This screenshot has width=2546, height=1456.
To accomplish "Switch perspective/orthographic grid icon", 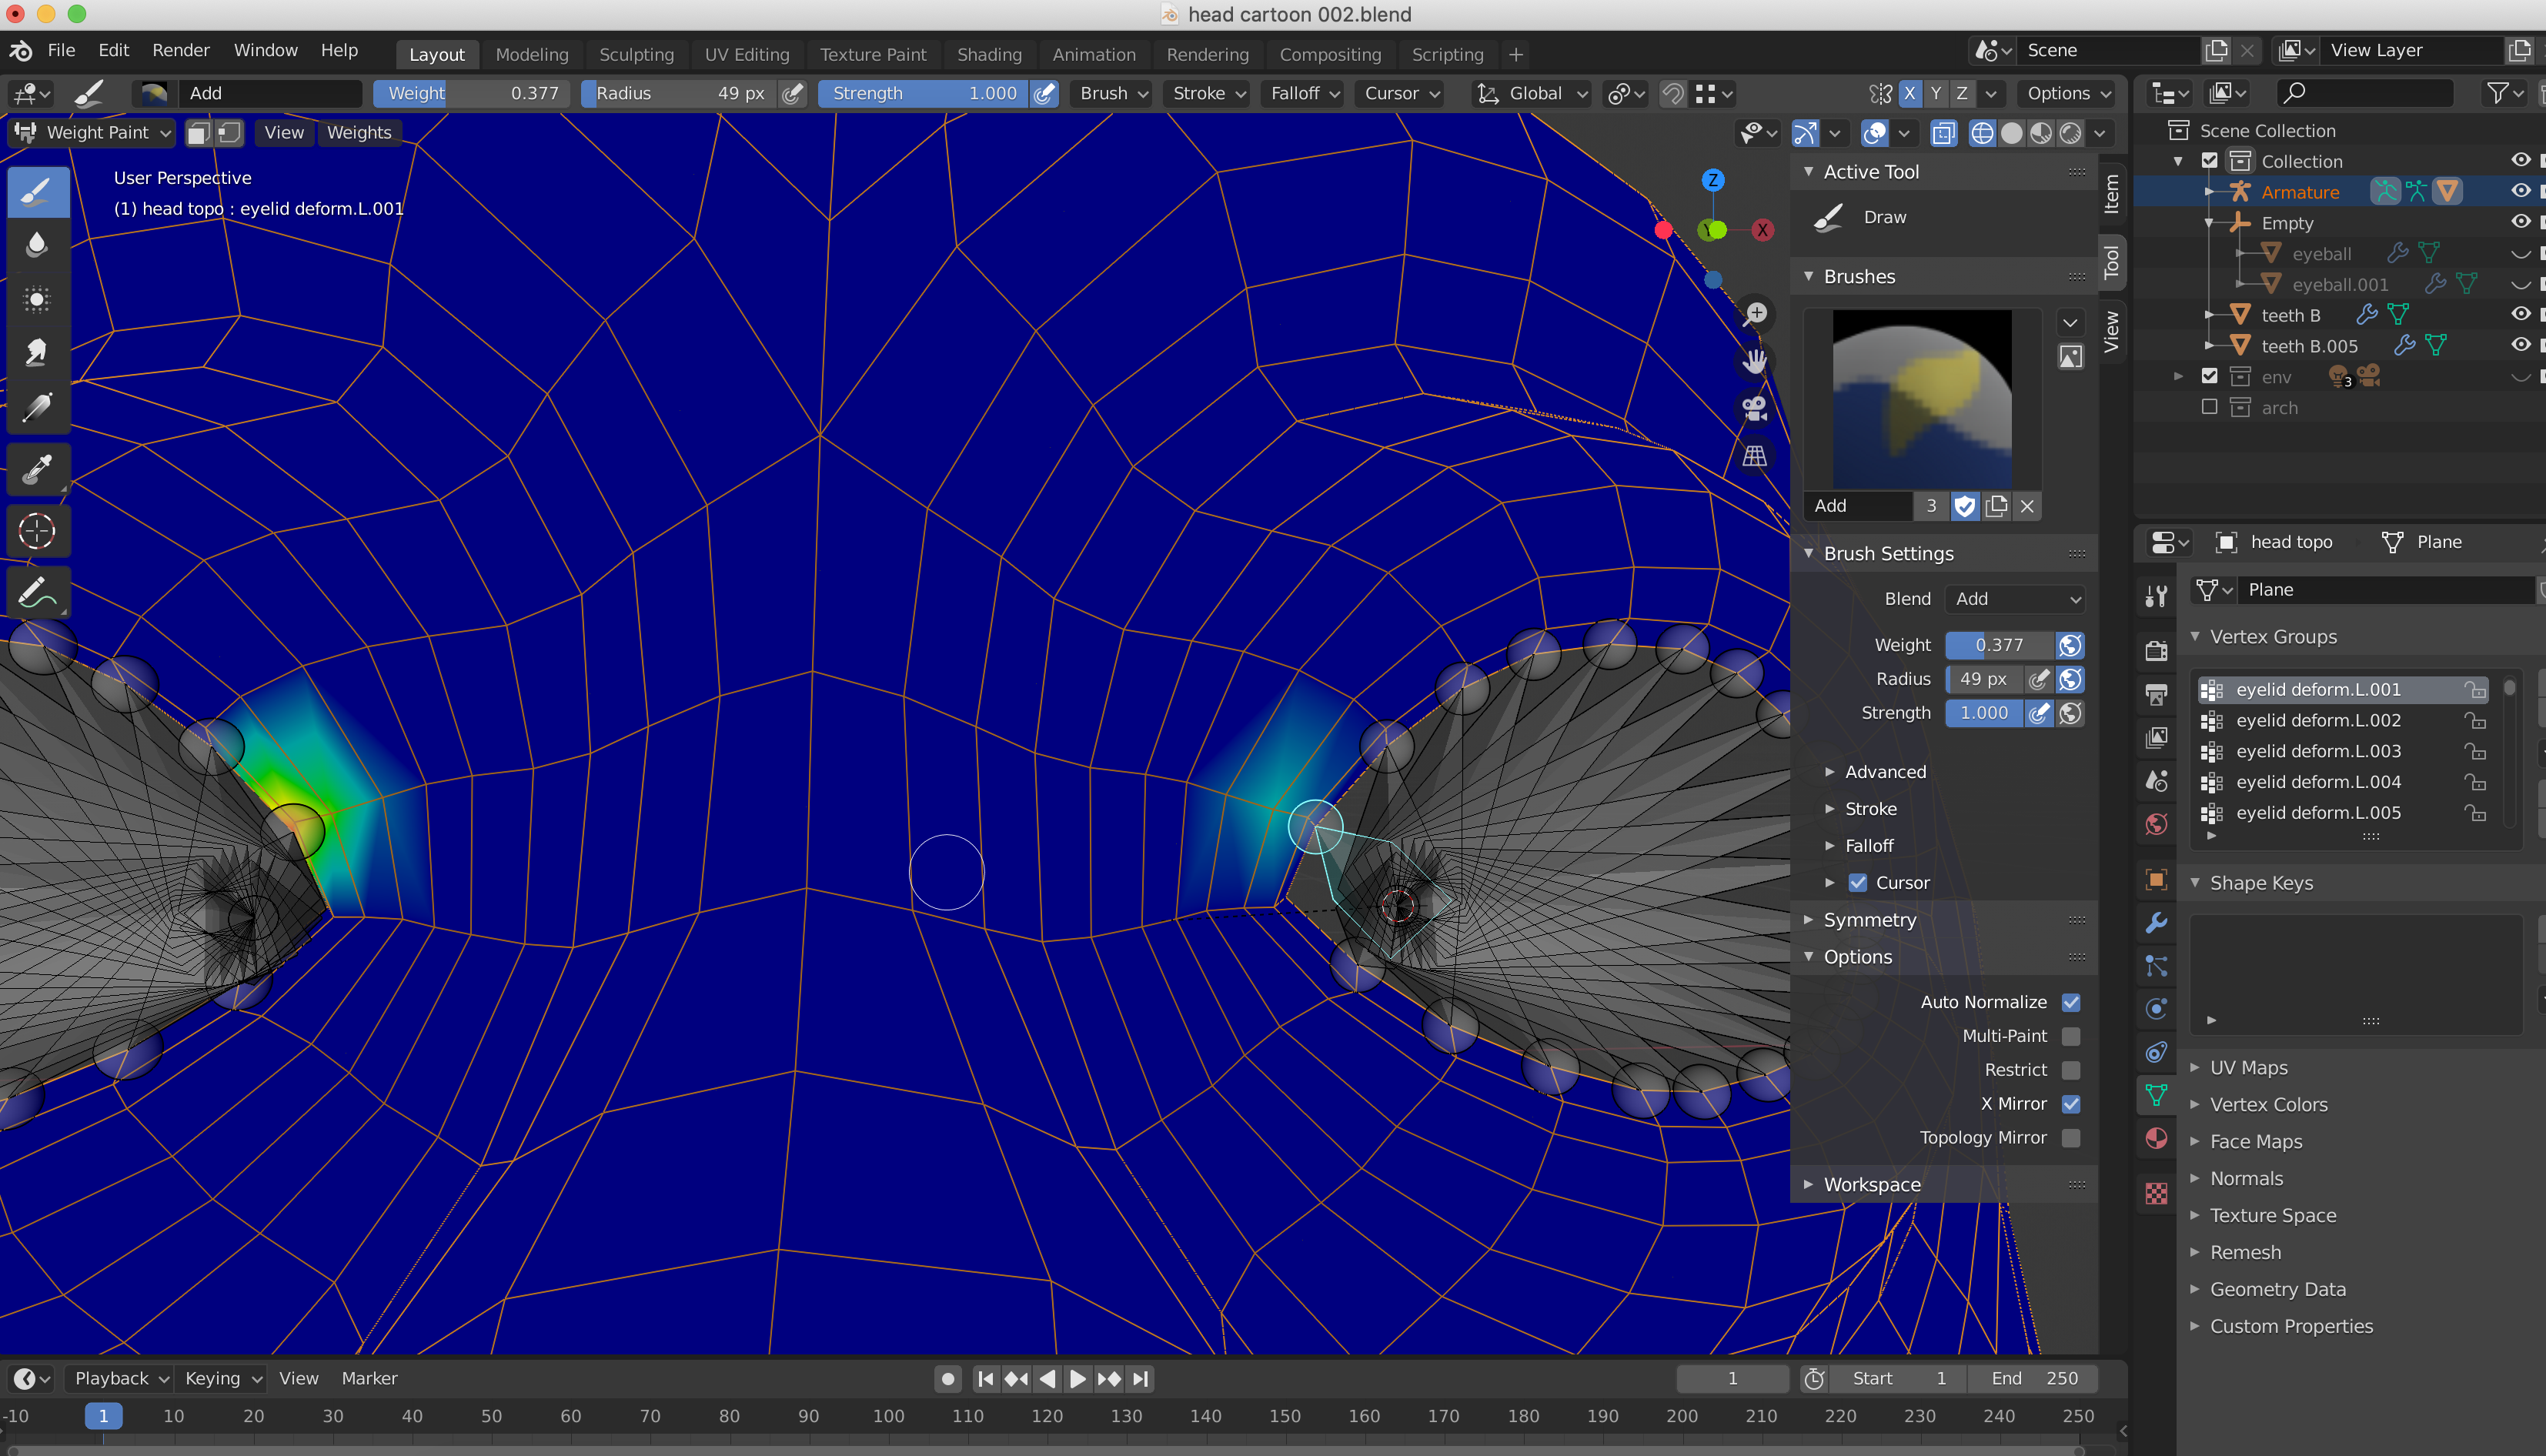I will tap(1755, 456).
